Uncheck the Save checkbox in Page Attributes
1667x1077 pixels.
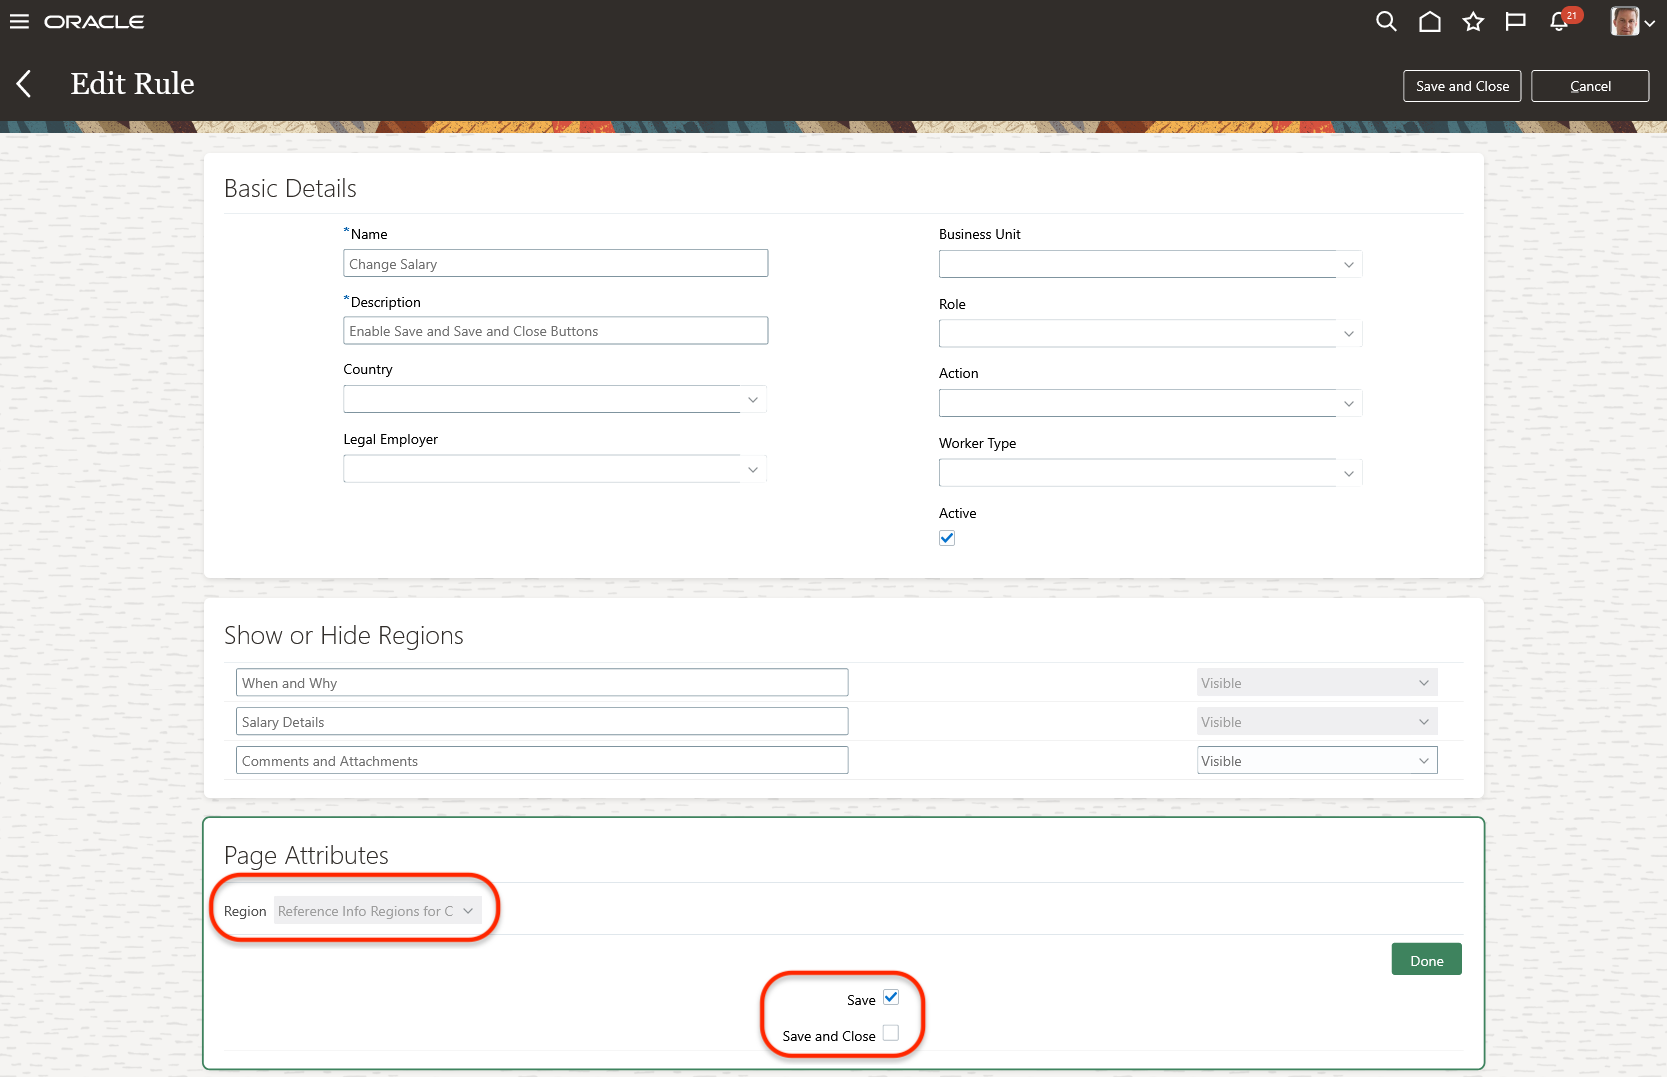[x=891, y=998]
